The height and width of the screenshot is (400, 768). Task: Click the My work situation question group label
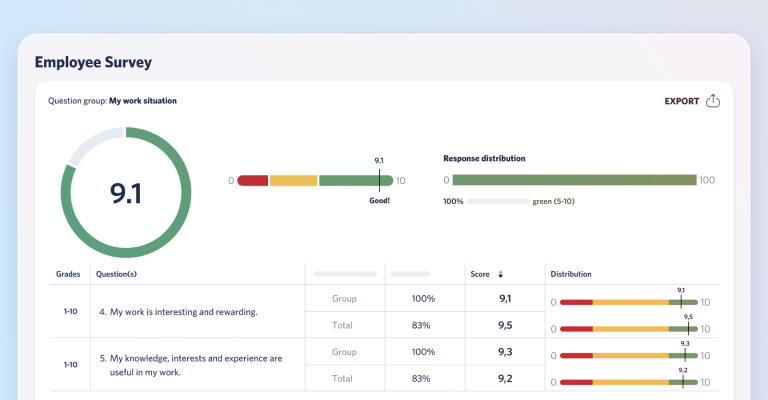point(143,101)
